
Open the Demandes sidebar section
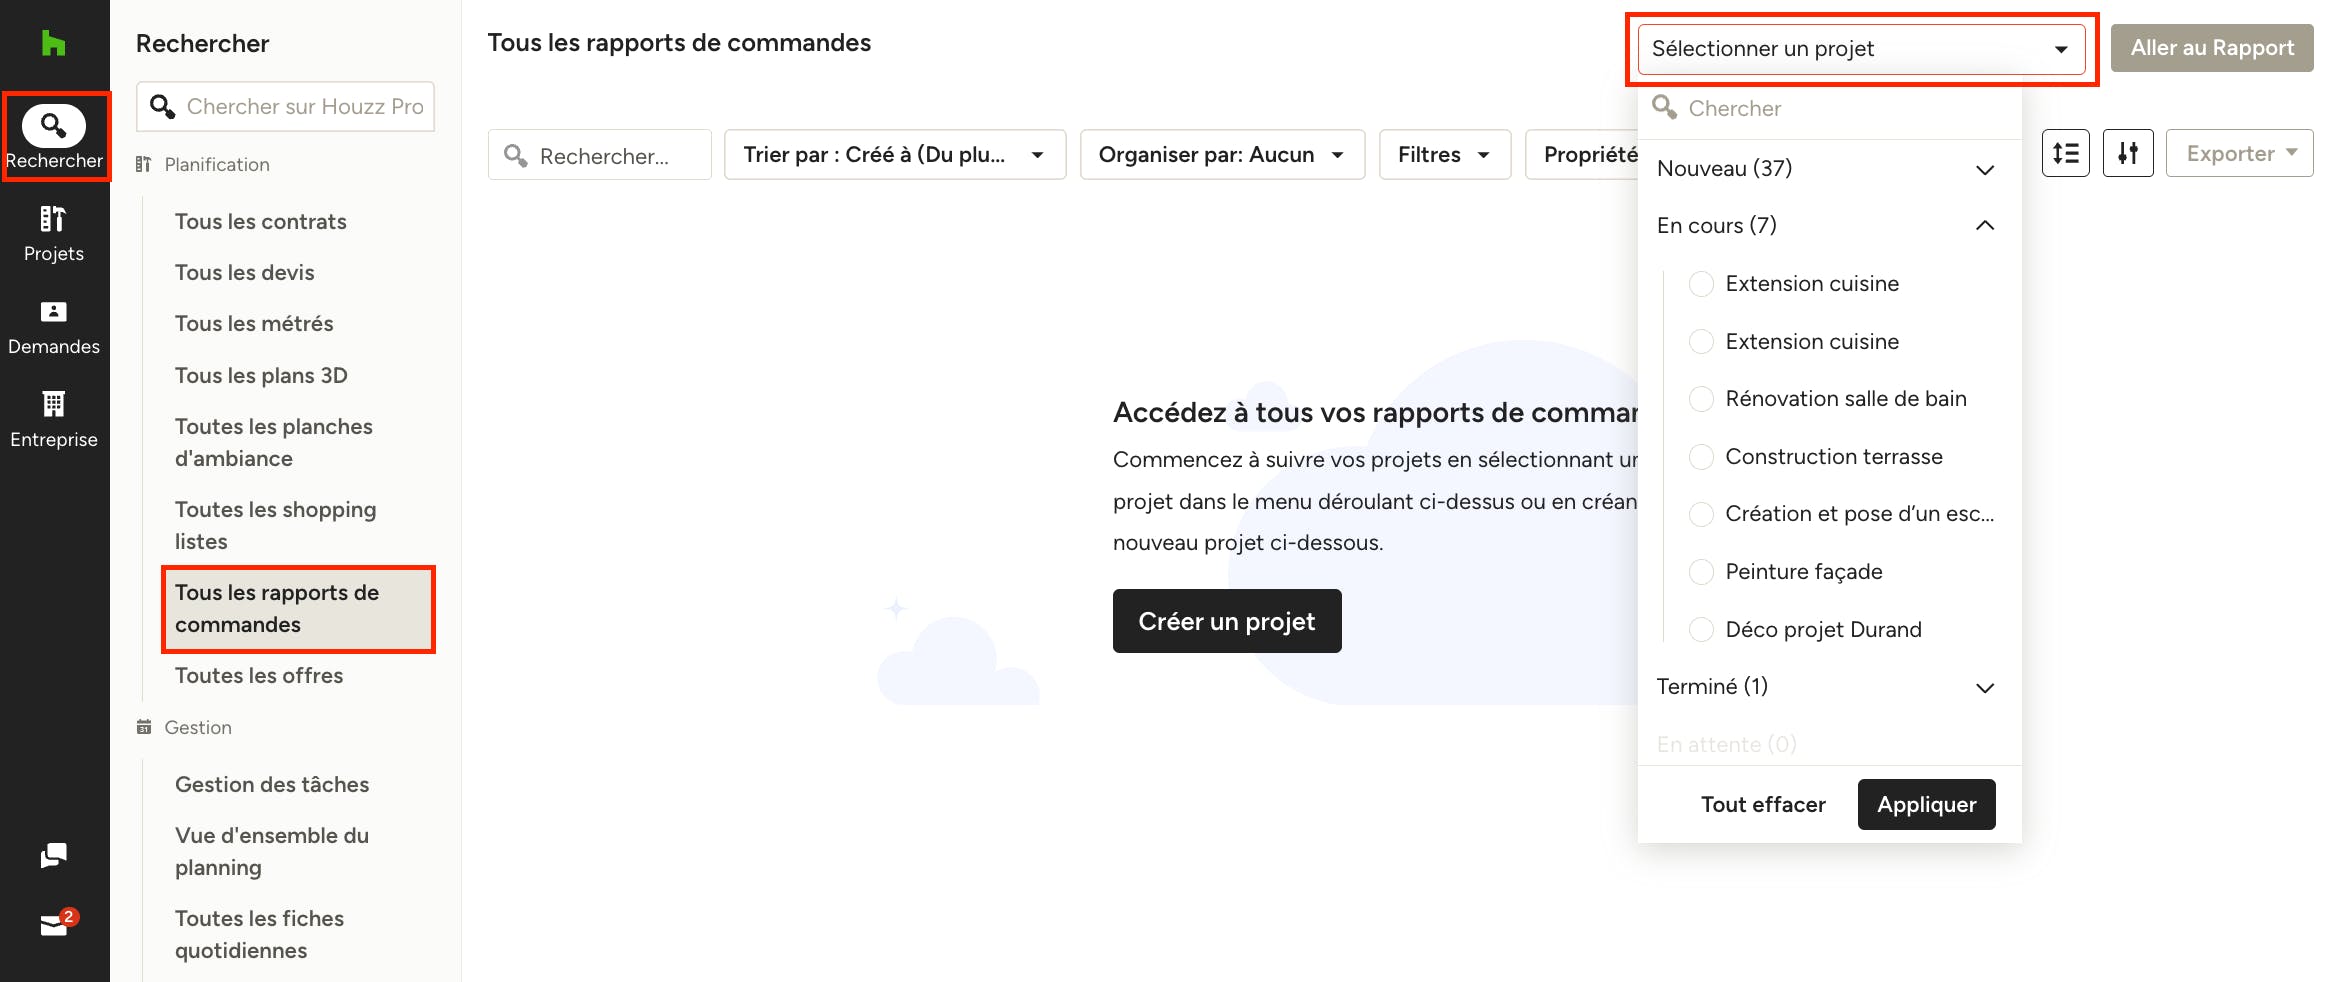click(x=54, y=328)
